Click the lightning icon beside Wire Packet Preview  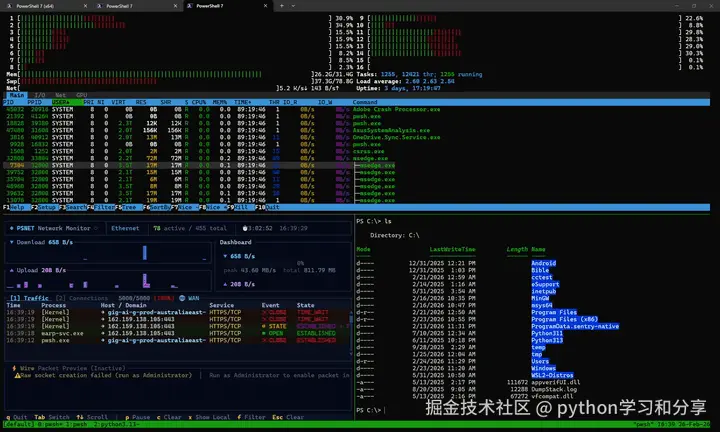pyautogui.click(x=14, y=368)
